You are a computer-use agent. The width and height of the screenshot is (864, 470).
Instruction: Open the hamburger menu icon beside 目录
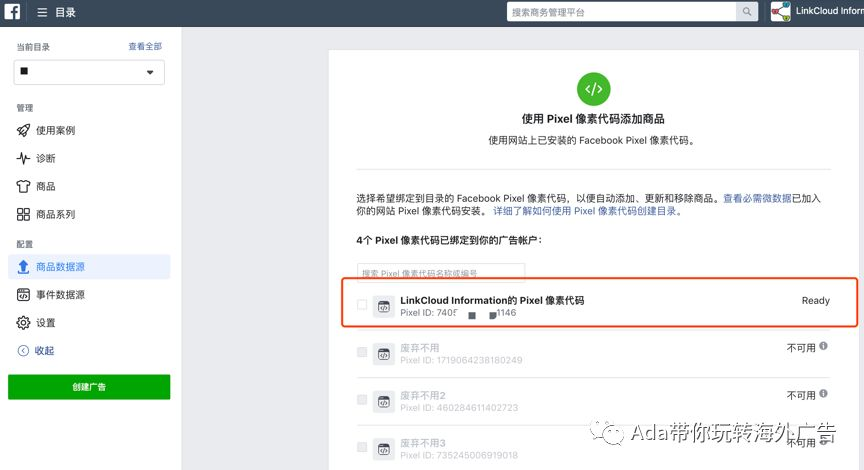42,12
